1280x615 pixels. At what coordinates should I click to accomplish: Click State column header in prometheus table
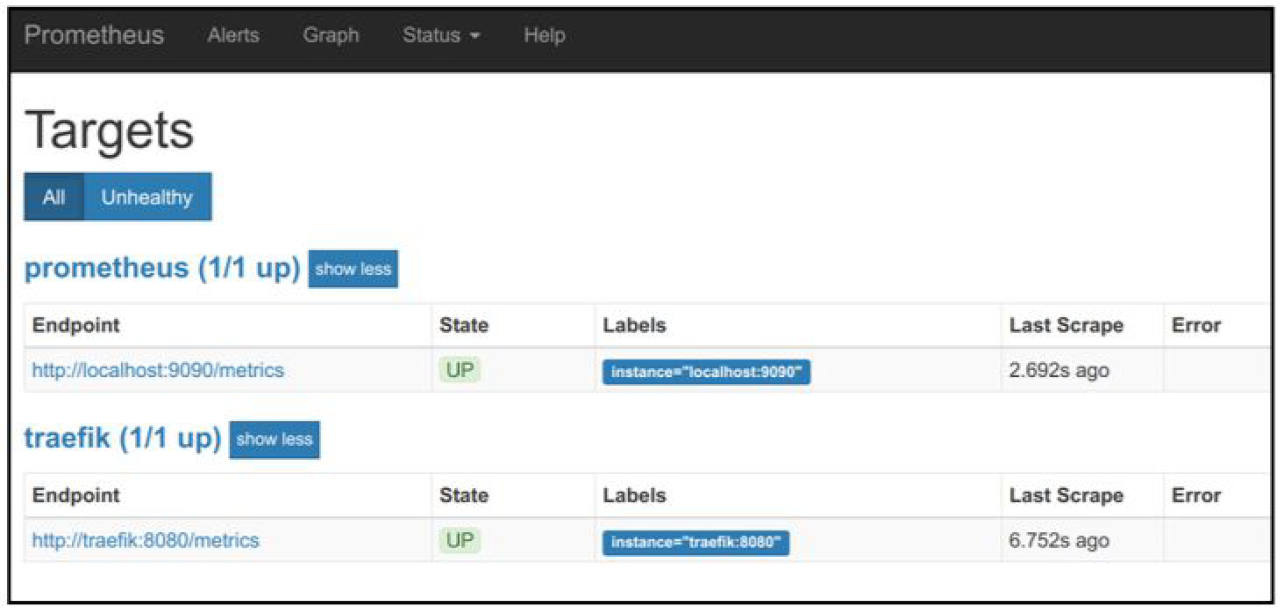click(464, 325)
